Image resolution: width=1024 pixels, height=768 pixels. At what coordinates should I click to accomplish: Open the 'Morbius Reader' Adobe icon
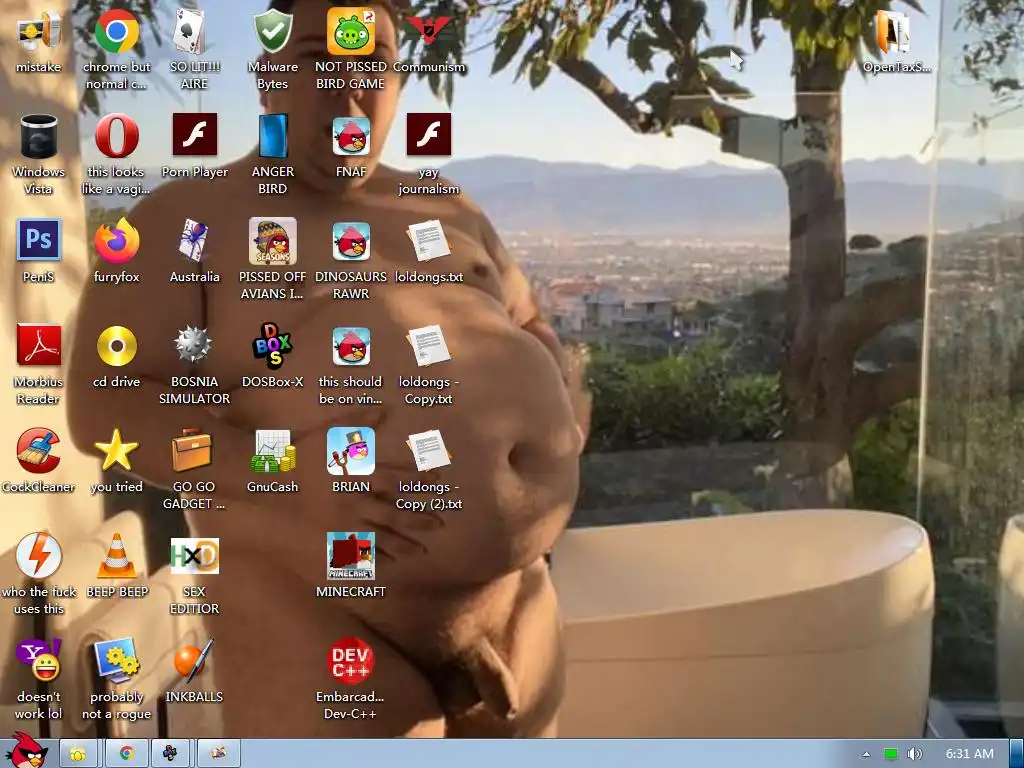39,364
